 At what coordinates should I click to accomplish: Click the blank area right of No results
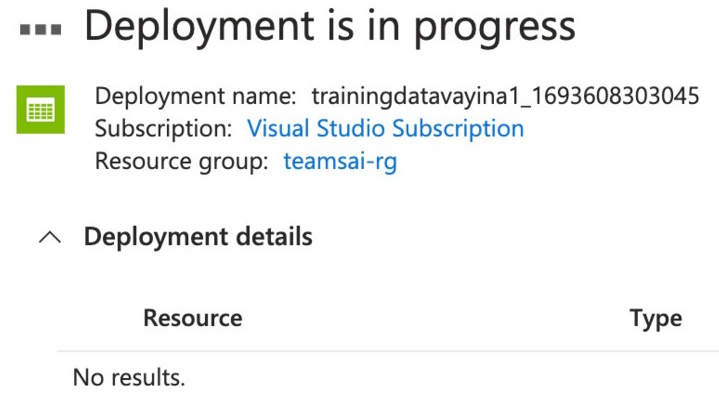coord(450,379)
